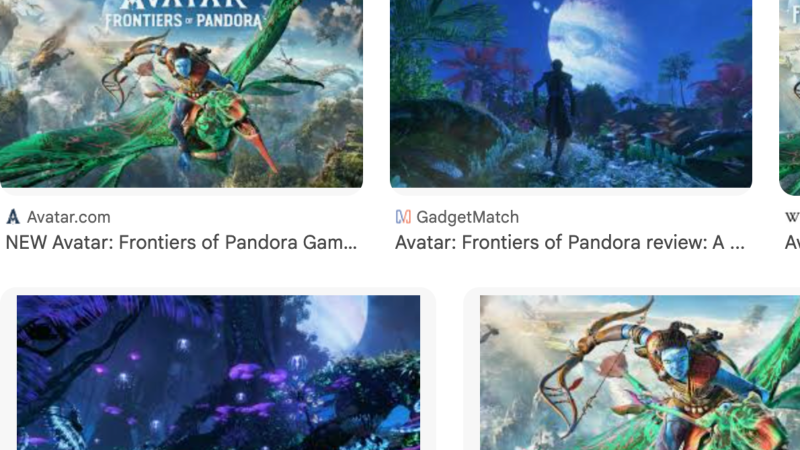
Task: Click the blue Na'vi face in cover art
Action: pos(183,66)
